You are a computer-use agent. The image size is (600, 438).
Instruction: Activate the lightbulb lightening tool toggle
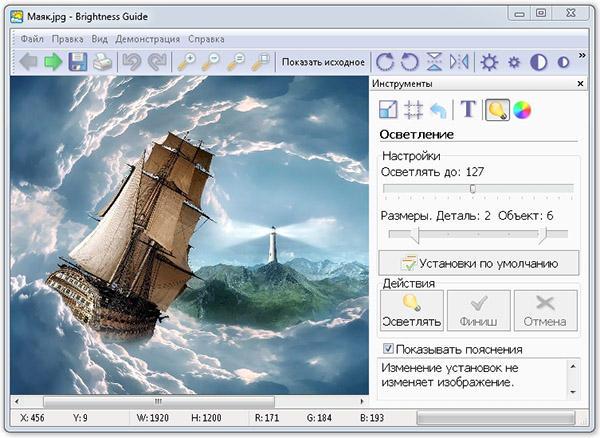[x=495, y=110]
